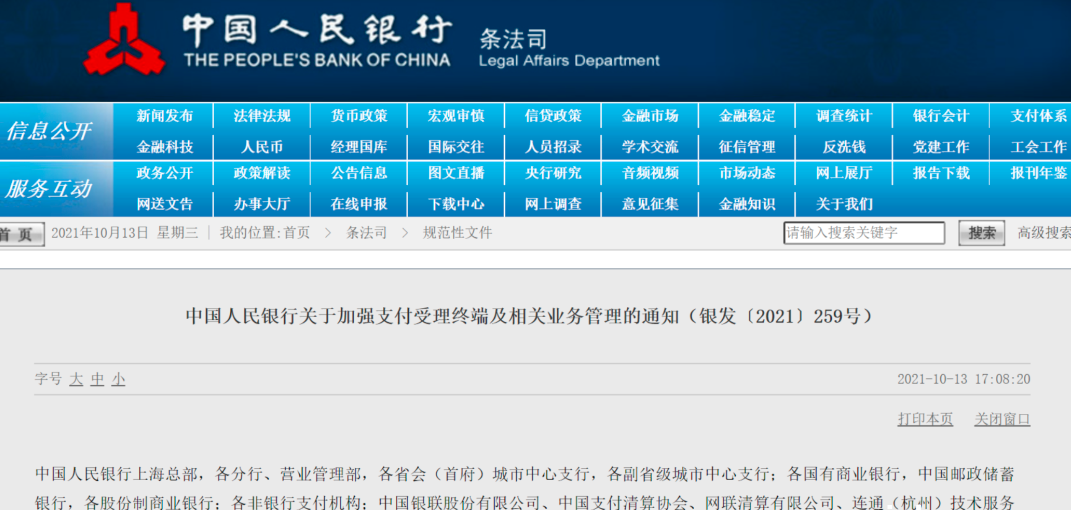The image size is (1071, 510).
Task: Select 金融科技 navigation item
Action: pyautogui.click(x=165, y=147)
